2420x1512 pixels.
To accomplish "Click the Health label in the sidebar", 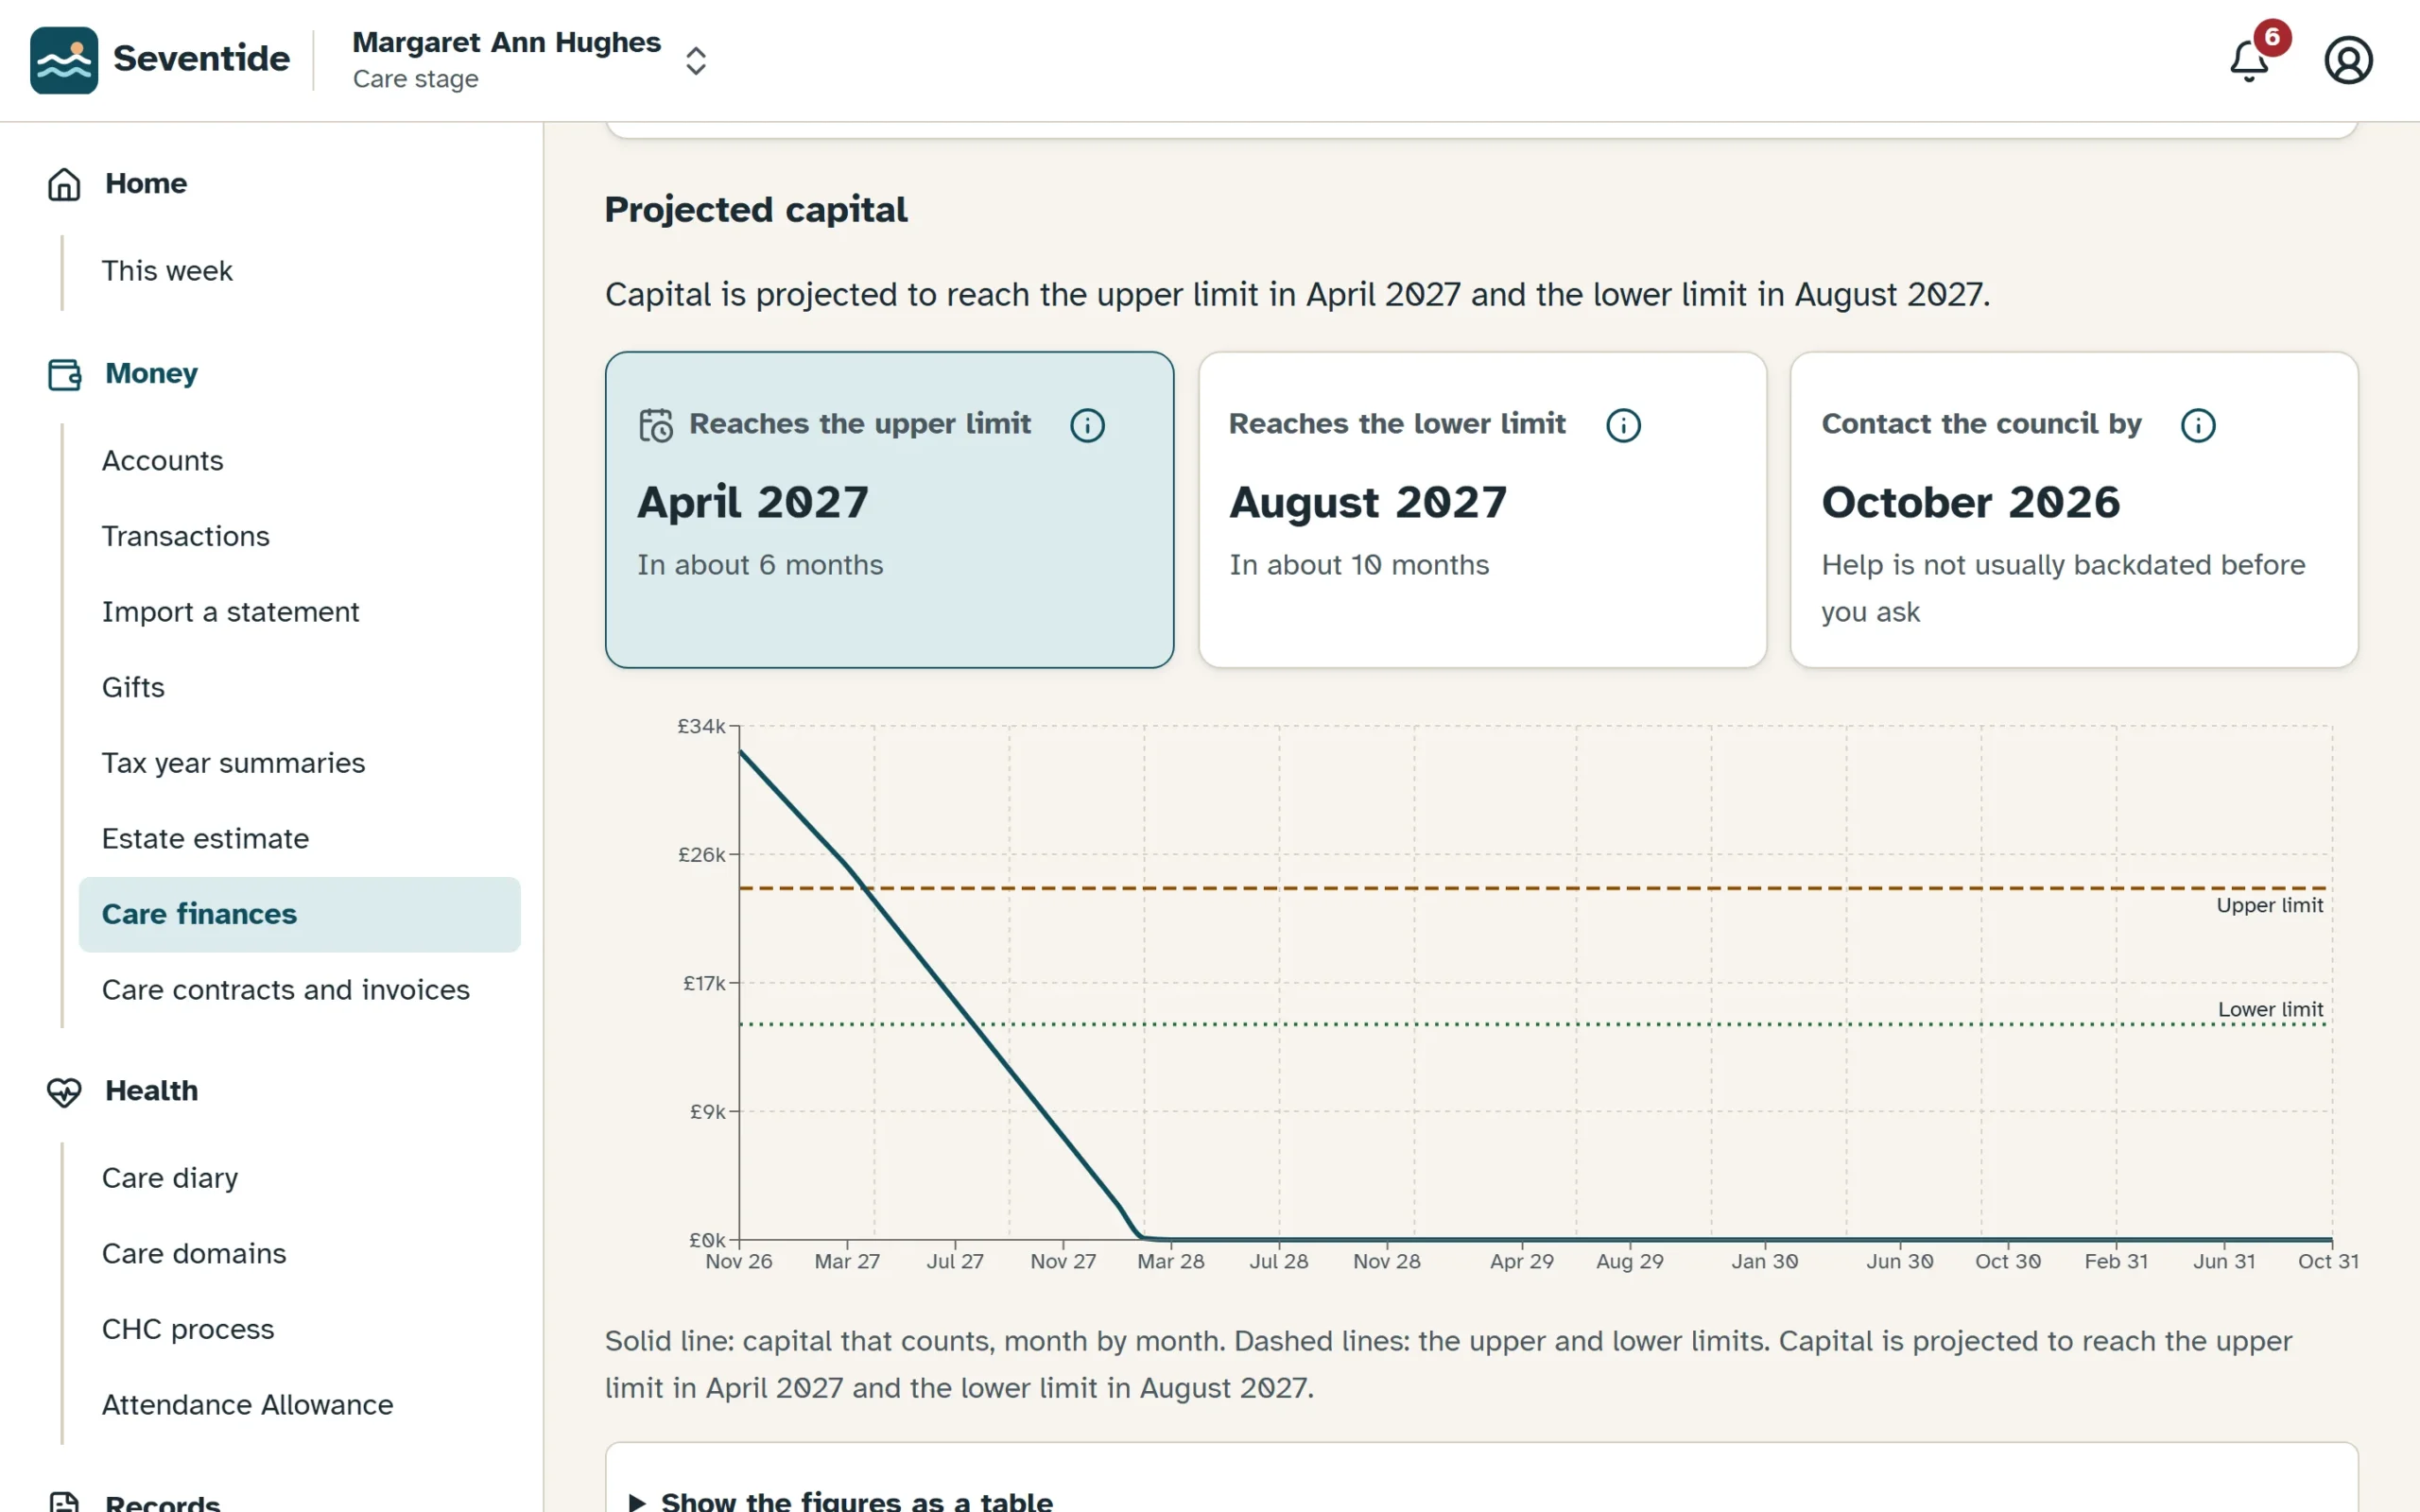I will (151, 1091).
